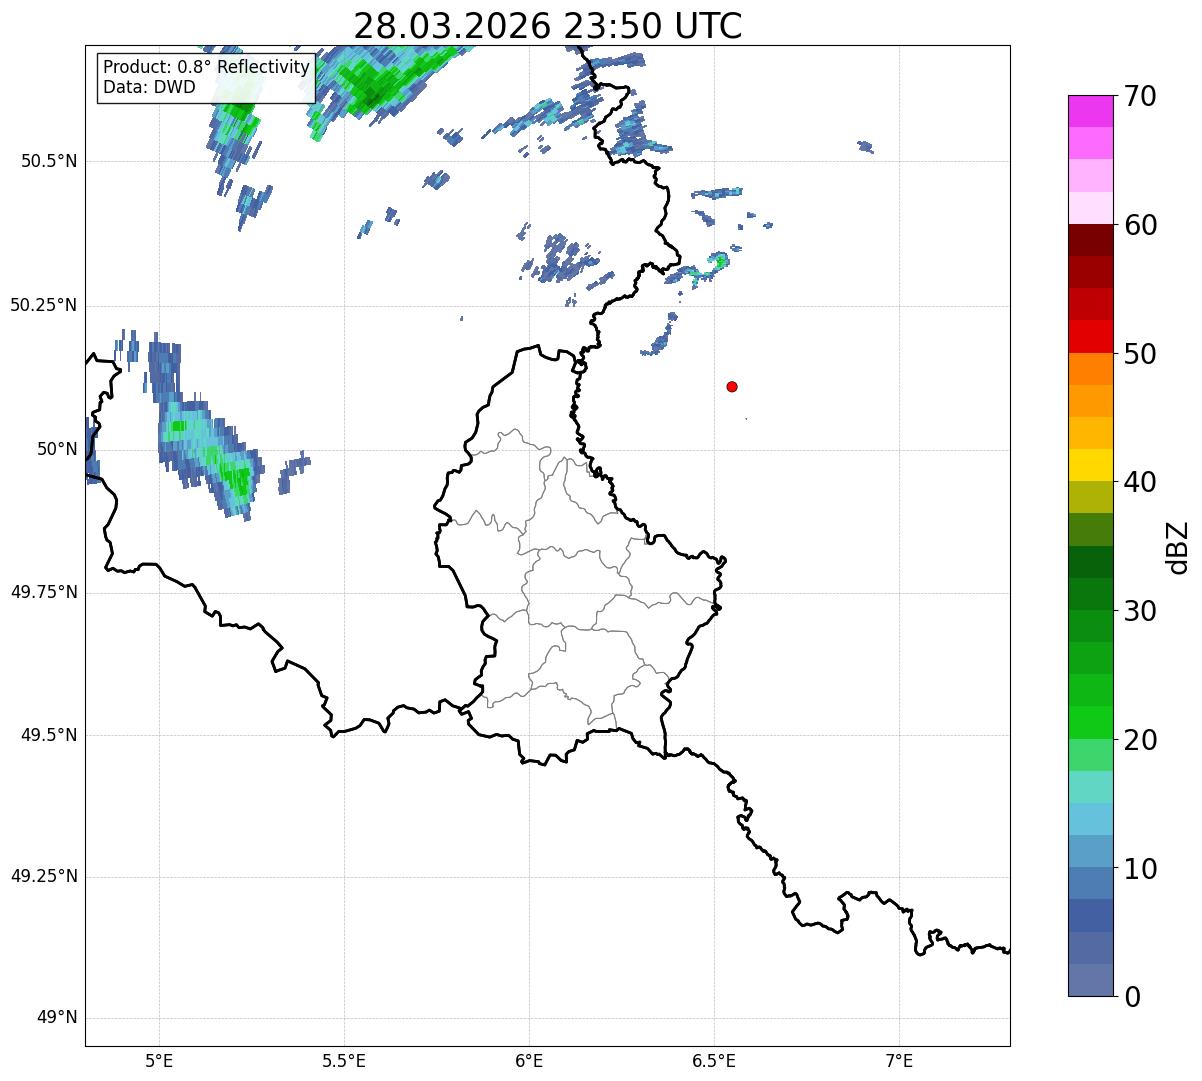The width and height of the screenshot is (1202, 1081).
Task: Pick the light cyan-blue swatch above 10
Action: click(x=1091, y=820)
